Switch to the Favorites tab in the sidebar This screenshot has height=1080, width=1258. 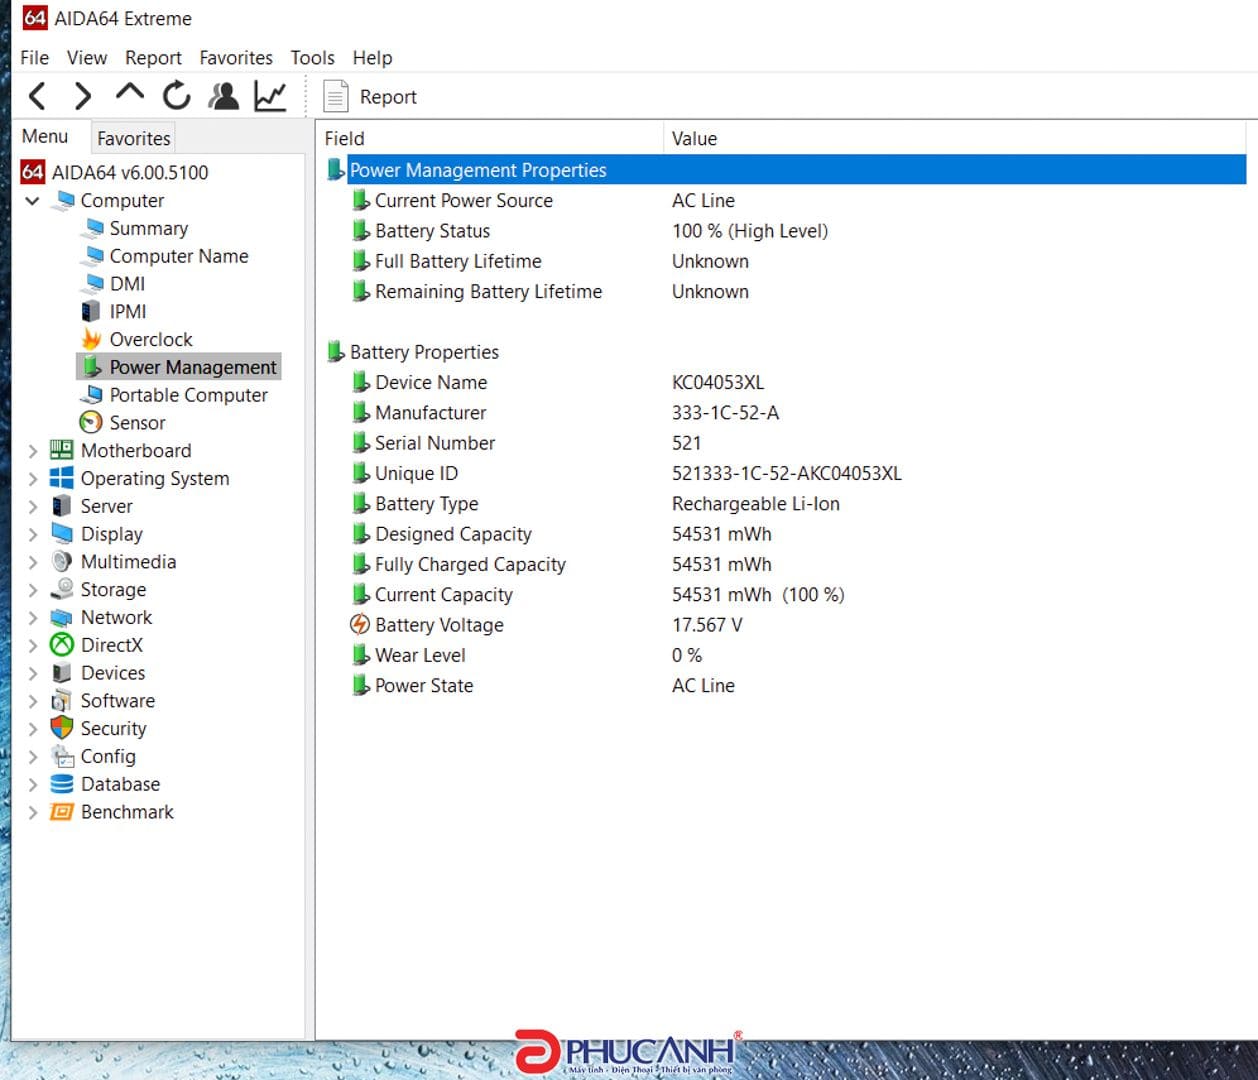tap(133, 138)
